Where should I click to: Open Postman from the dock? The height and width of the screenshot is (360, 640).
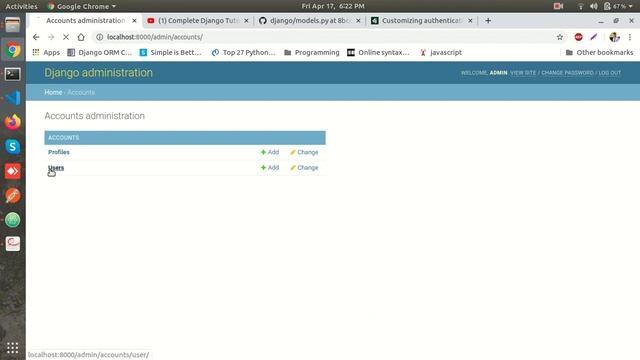coord(13,196)
